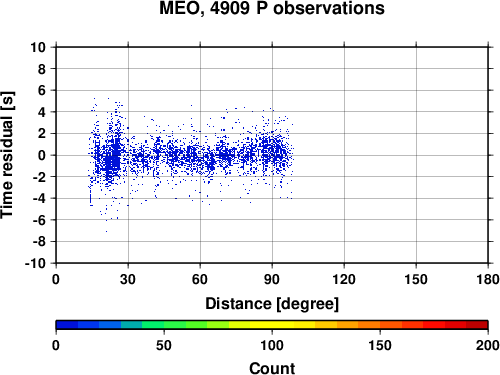
Task: Click the x-axis tick label 60
Action: coord(200,279)
